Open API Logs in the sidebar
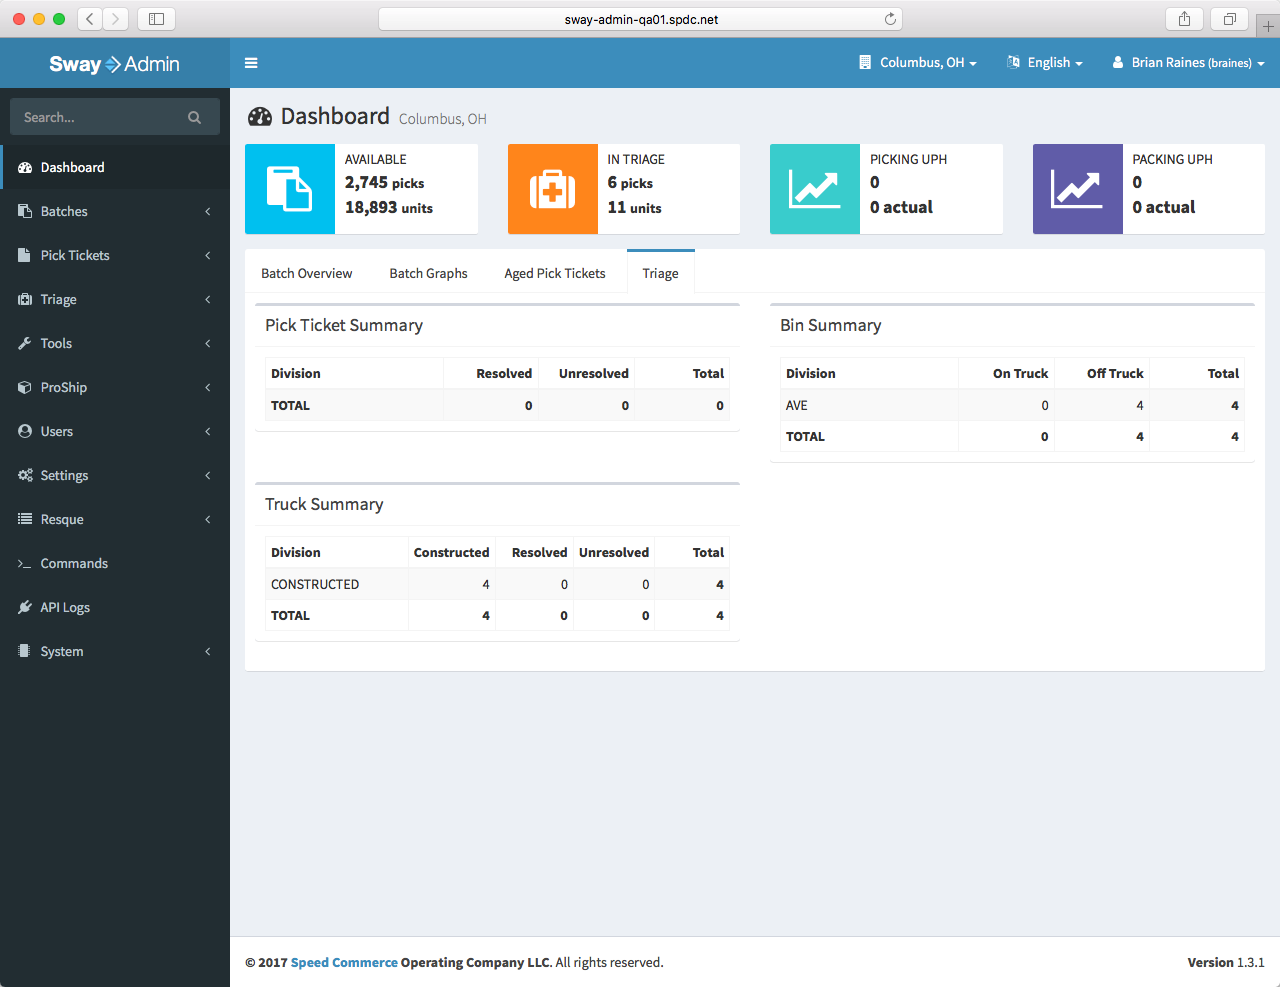Screen dimensions: 1280x987 (115, 607)
